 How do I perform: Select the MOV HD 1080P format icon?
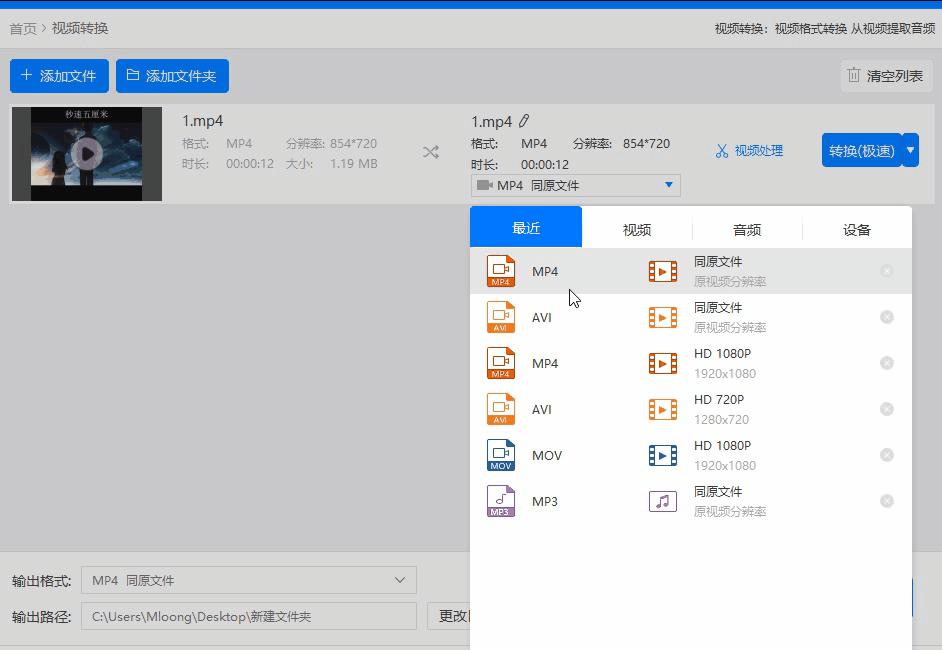point(500,455)
